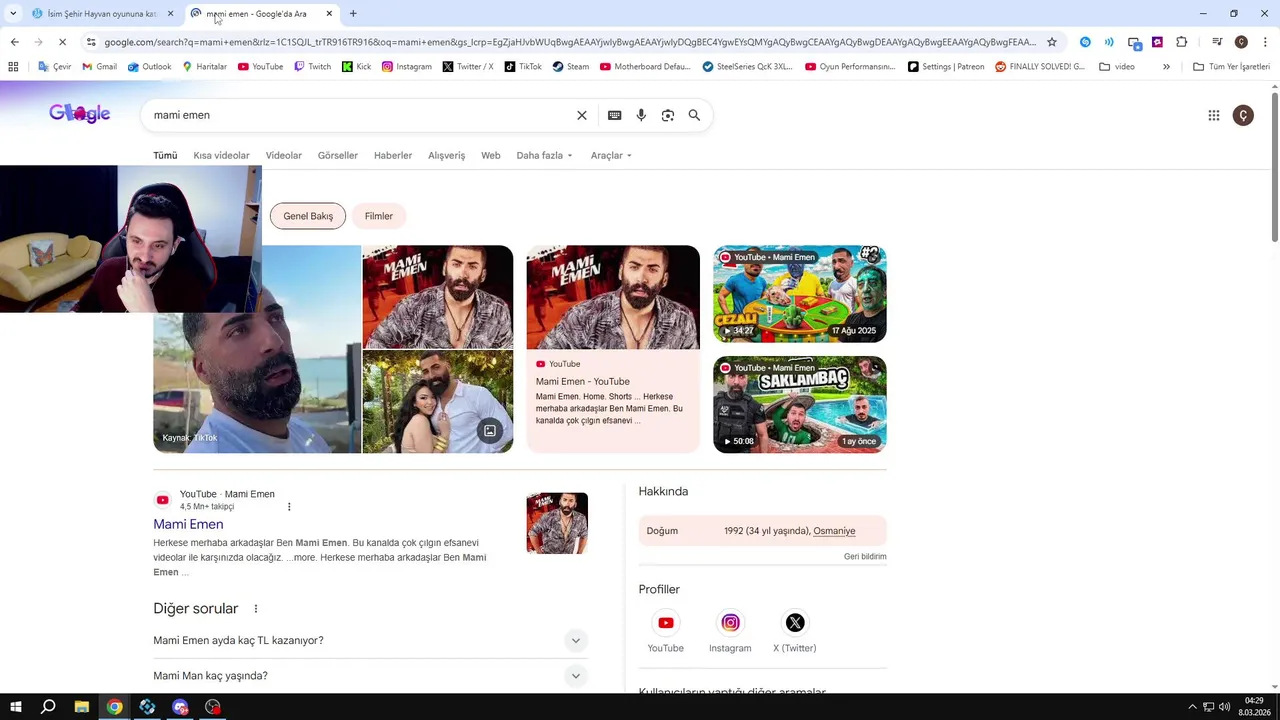The height and width of the screenshot is (720, 1280).
Task: Open the Windows Start menu
Action: [x=15, y=707]
